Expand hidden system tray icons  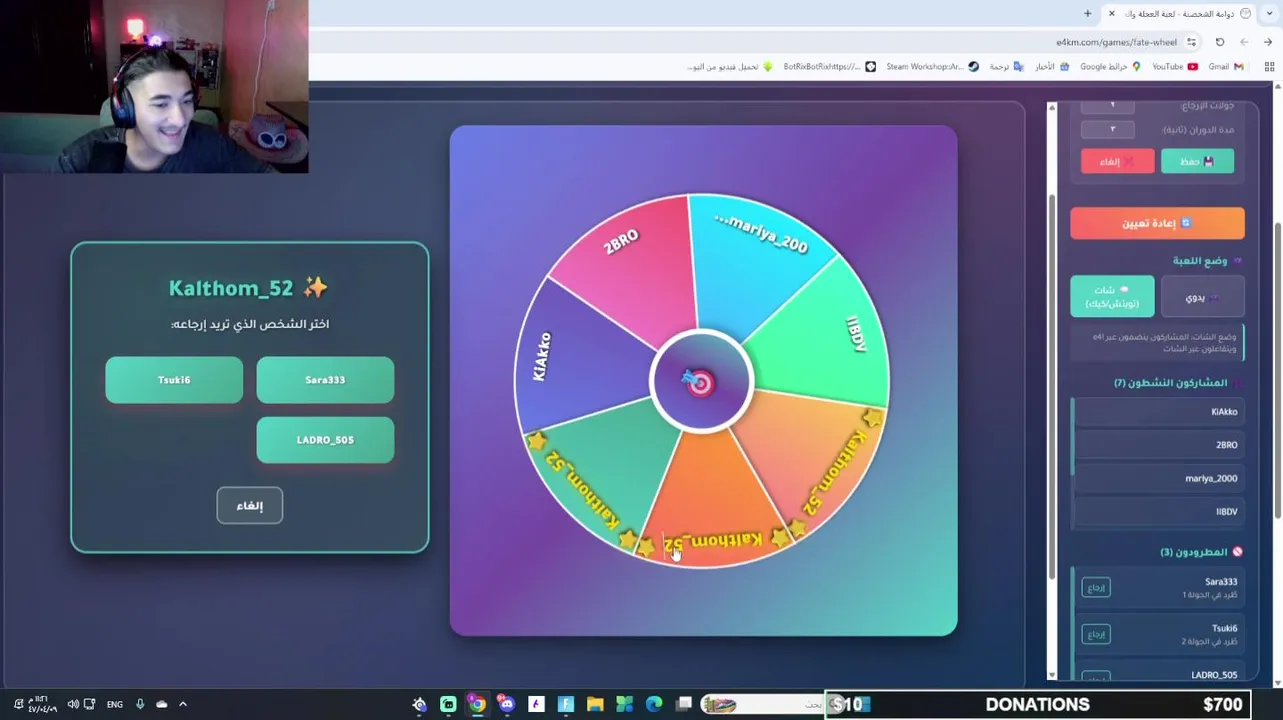click(x=183, y=704)
